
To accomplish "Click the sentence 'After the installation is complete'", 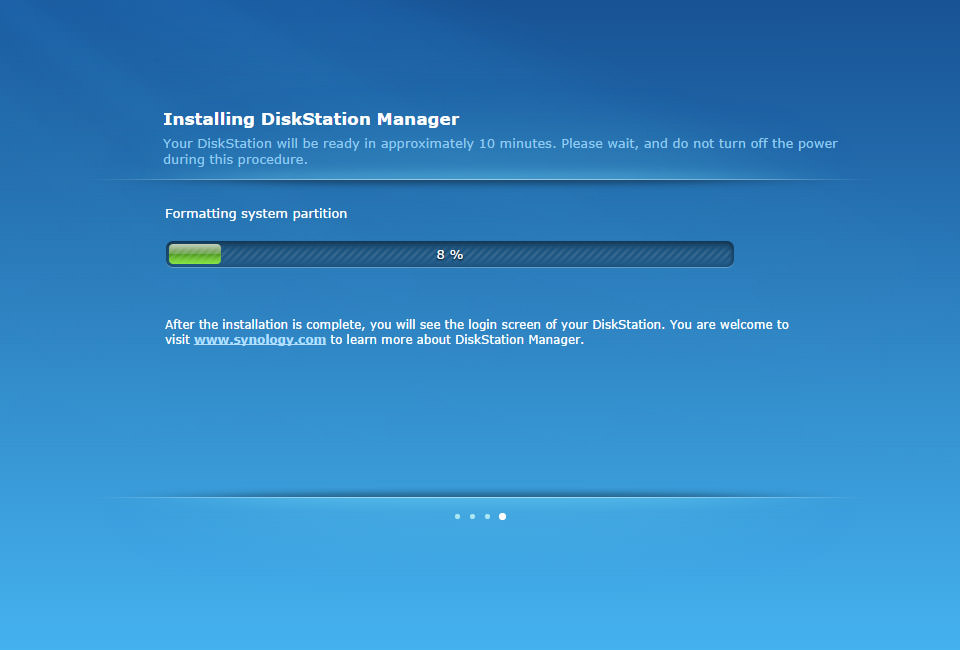I will coord(476,332).
